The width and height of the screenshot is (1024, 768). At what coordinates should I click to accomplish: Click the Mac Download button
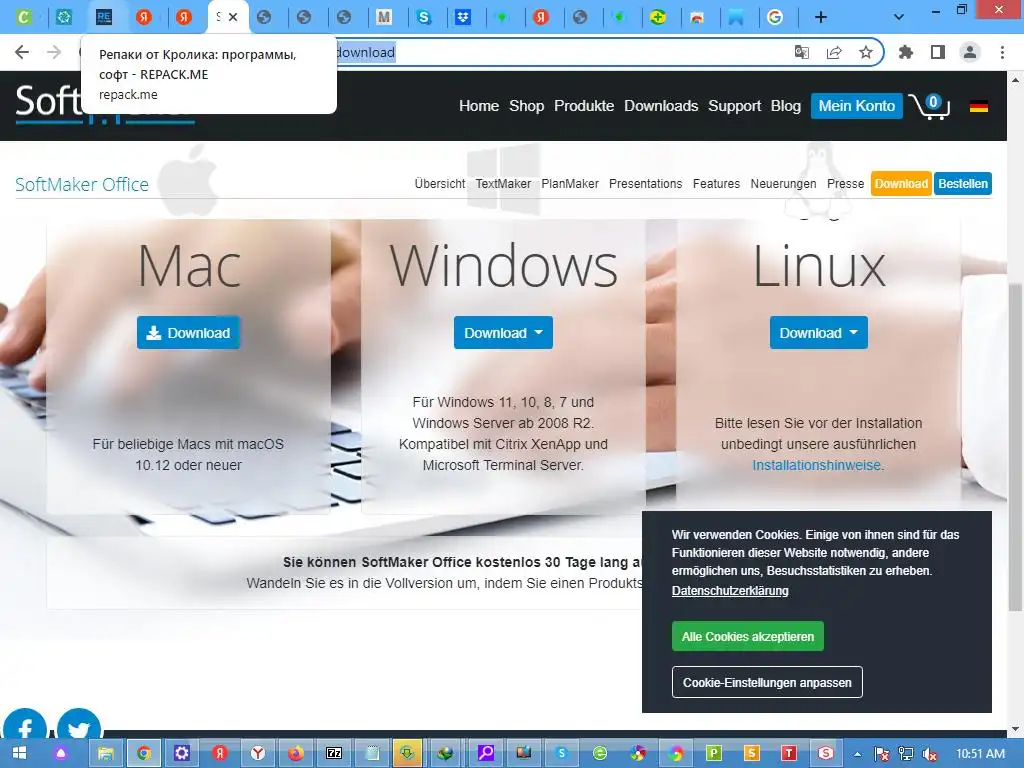188,333
